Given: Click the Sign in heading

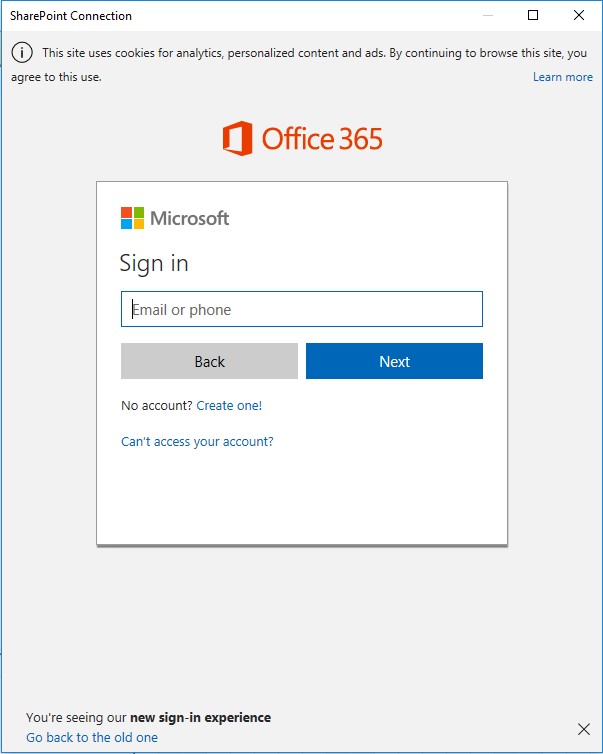Looking at the screenshot, I should (154, 263).
